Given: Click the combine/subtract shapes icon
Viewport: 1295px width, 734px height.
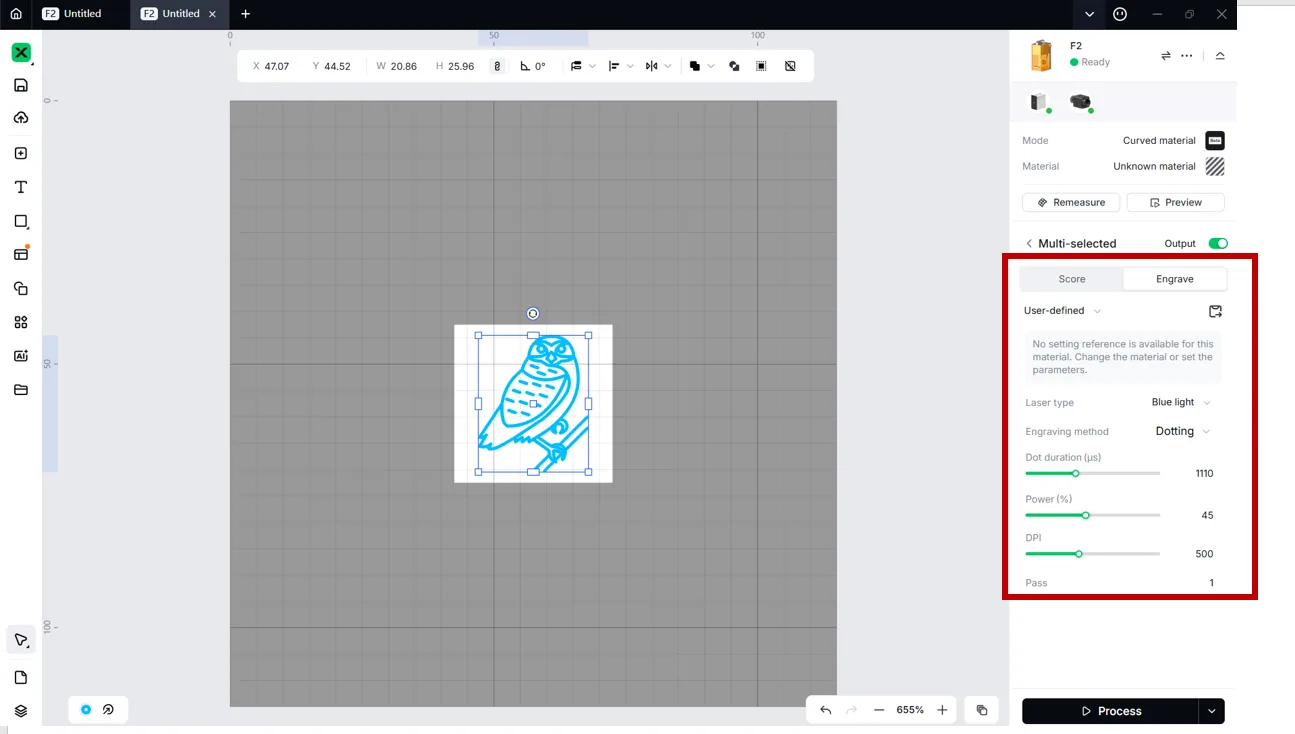Looking at the screenshot, I should [734, 66].
